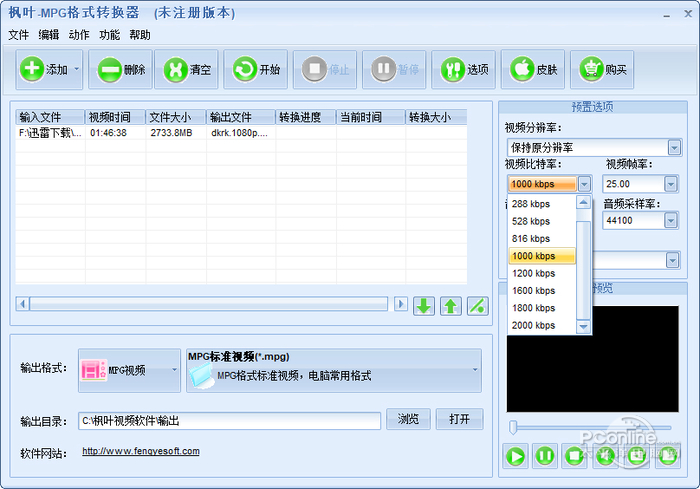Click the green edit/check icon beside arrows
The image size is (700, 489).
point(478,306)
